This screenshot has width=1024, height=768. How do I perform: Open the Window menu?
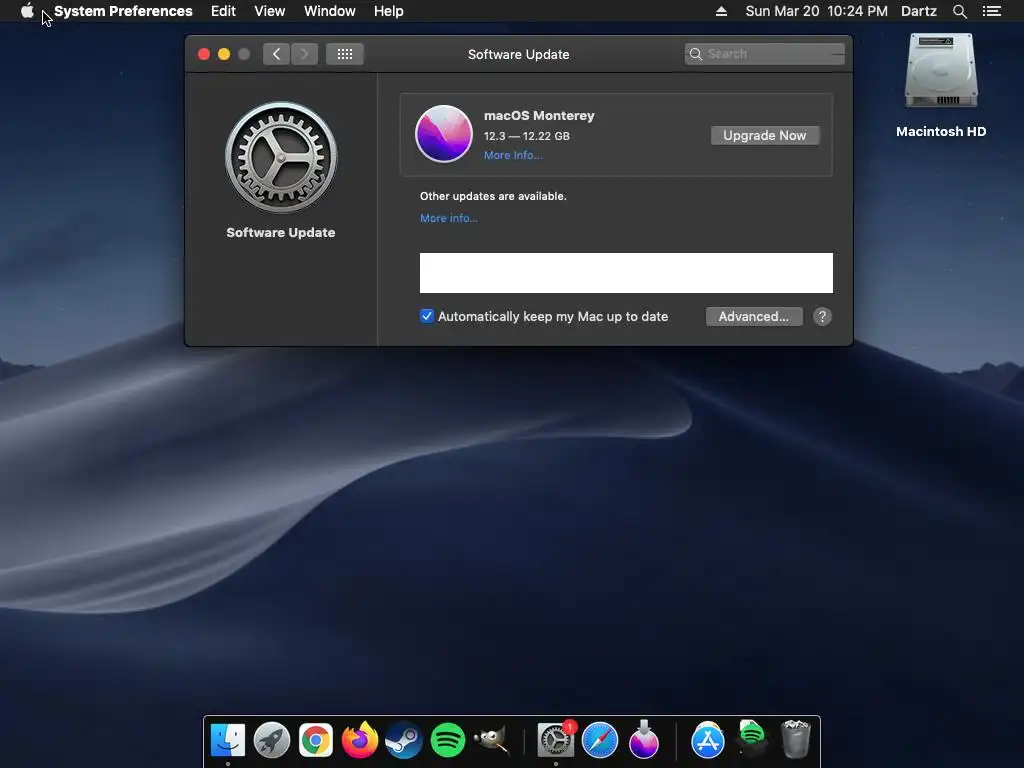click(329, 11)
